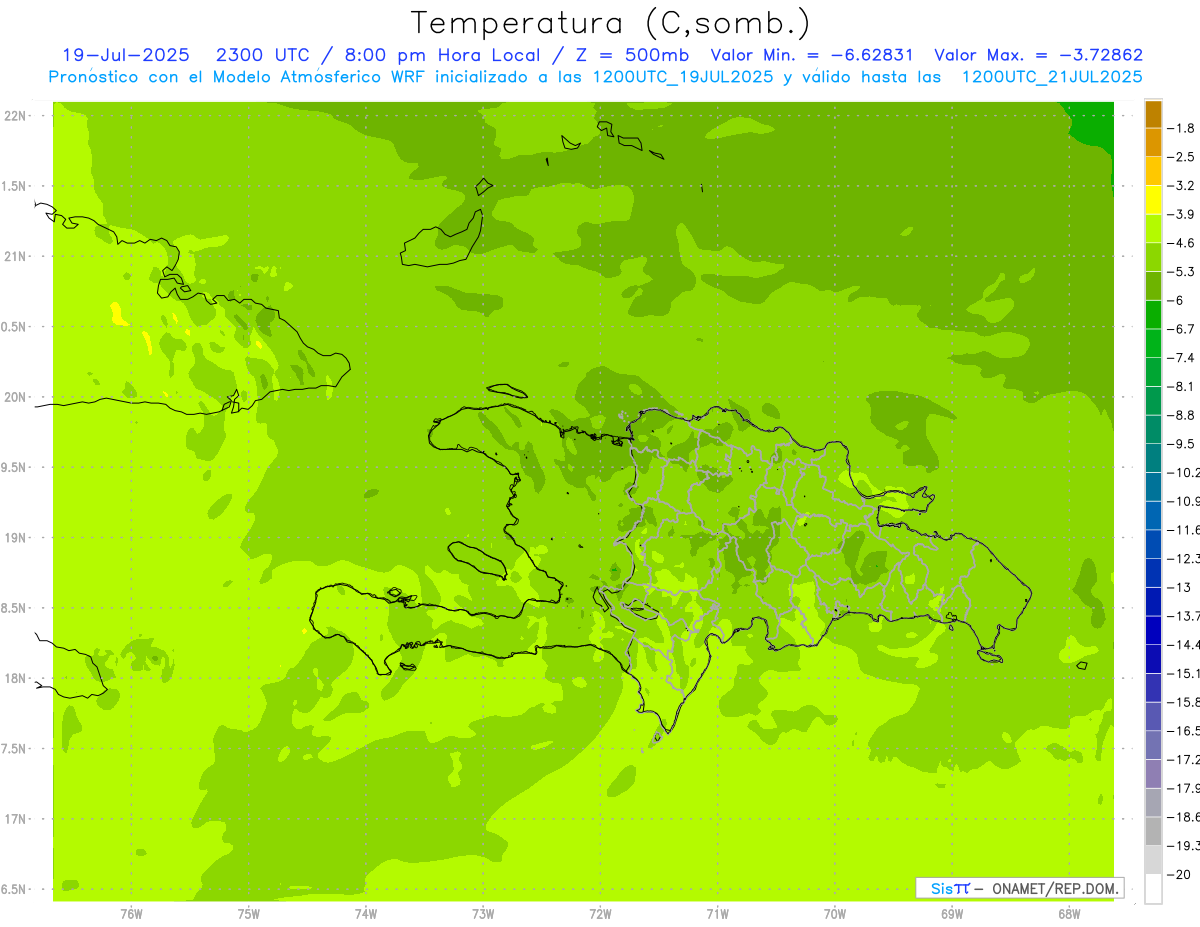Screen dimensions: 1200x927
Task: Click the gold colorbar swatch between -2.5 and -3.2
Action: click(x=1153, y=171)
